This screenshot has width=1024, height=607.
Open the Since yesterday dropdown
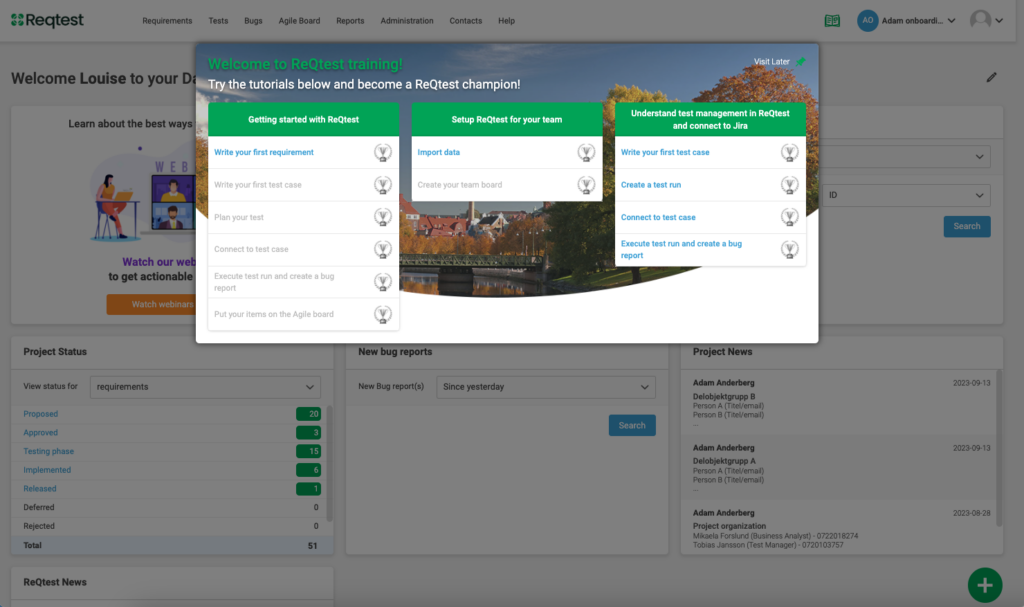point(546,387)
